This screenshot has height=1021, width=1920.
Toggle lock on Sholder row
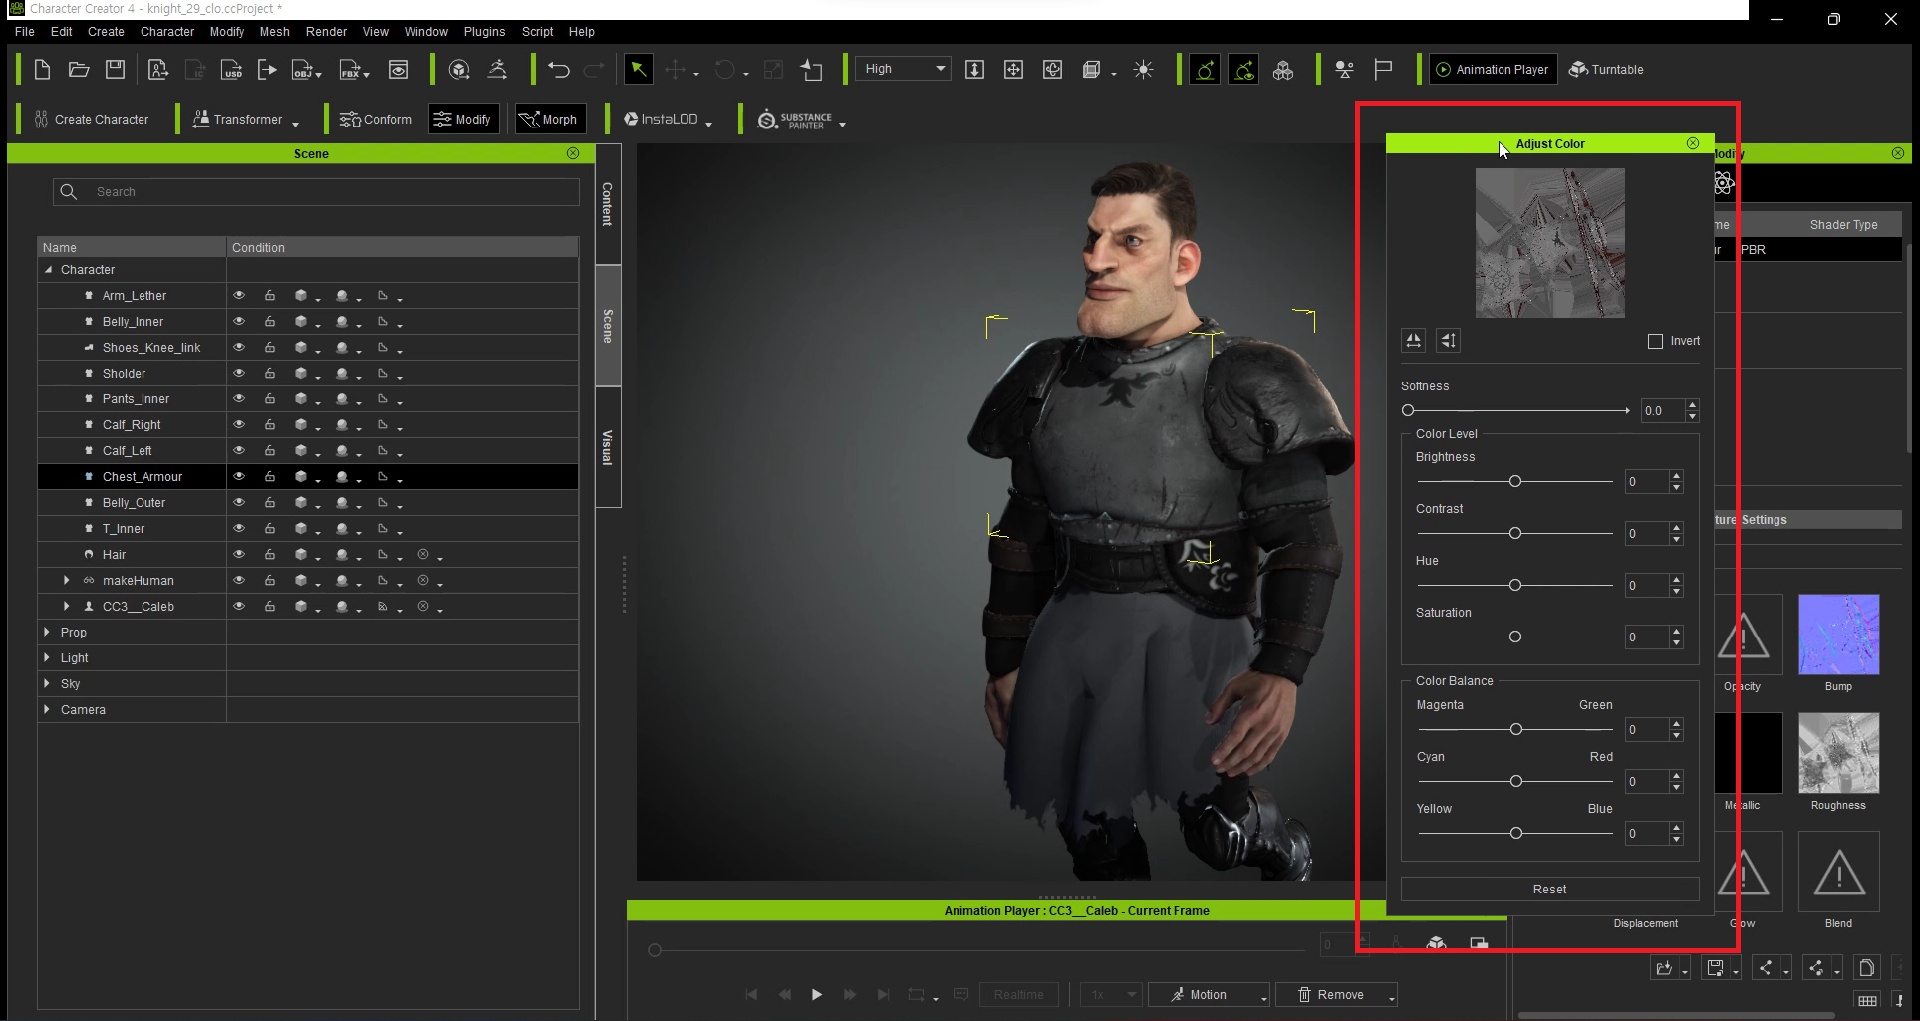270,373
